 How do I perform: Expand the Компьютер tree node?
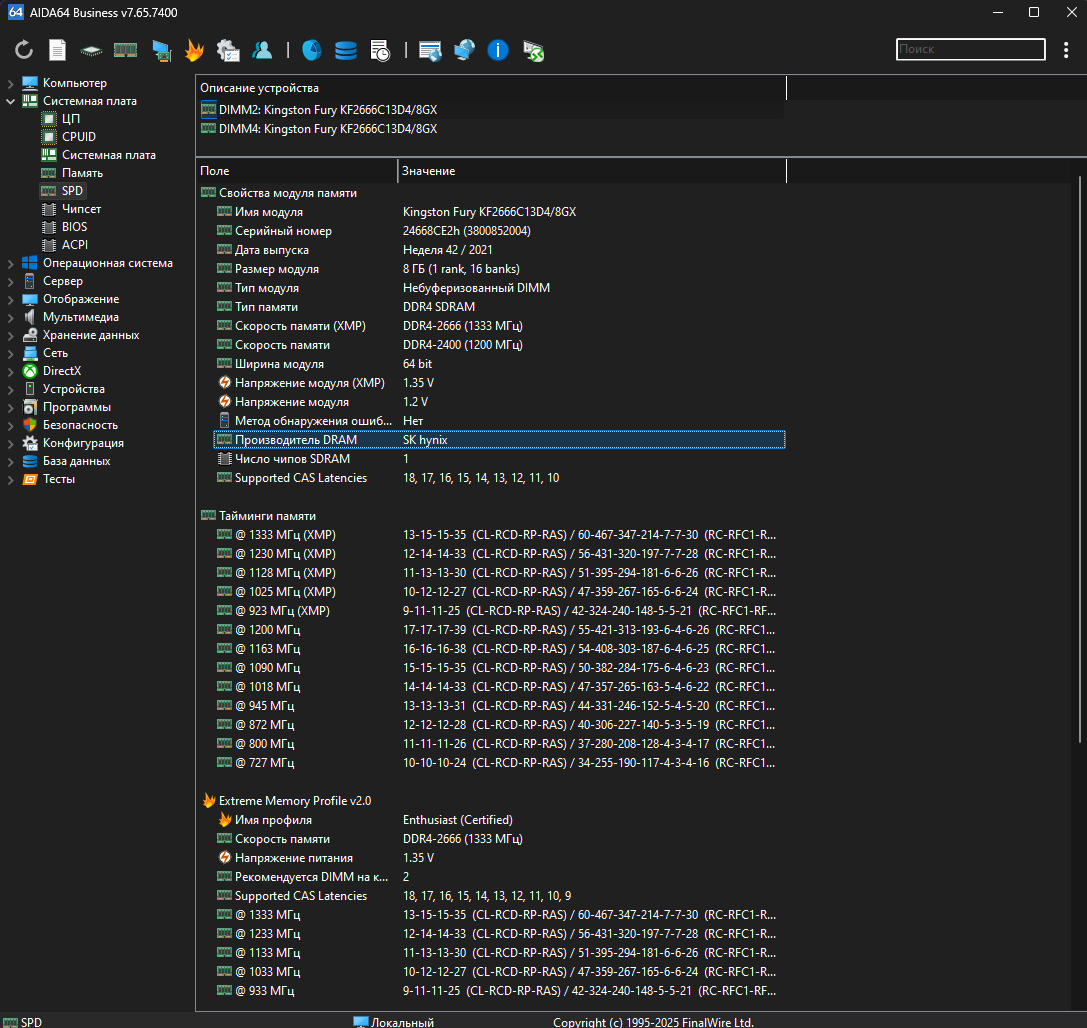[x=10, y=83]
